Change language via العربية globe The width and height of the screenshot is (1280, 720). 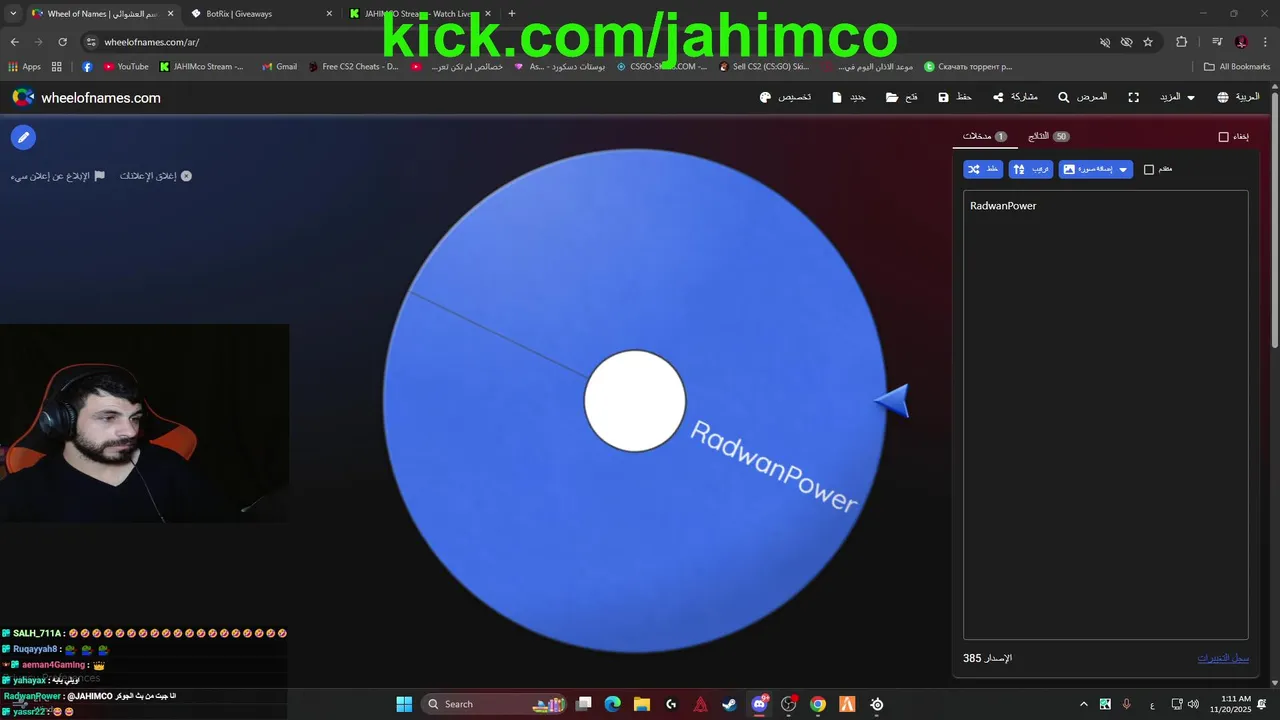click(1238, 97)
